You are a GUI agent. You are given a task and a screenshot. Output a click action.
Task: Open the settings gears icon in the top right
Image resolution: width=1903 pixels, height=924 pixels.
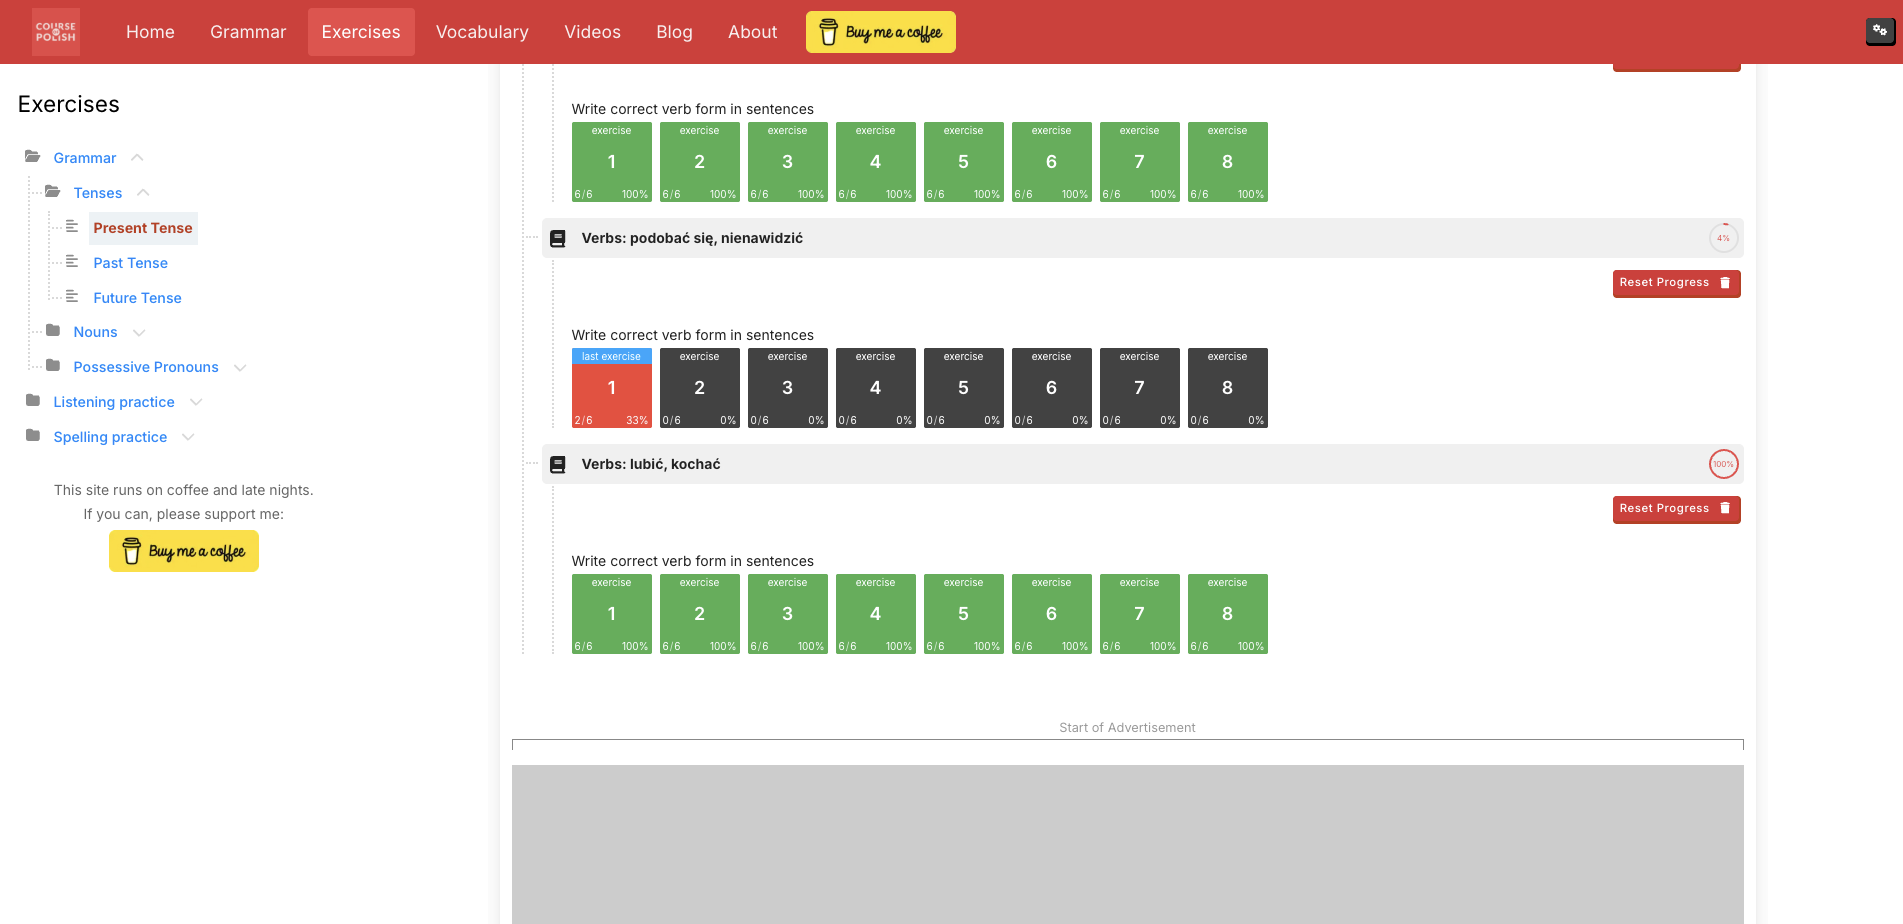(x=1880, y=31)
